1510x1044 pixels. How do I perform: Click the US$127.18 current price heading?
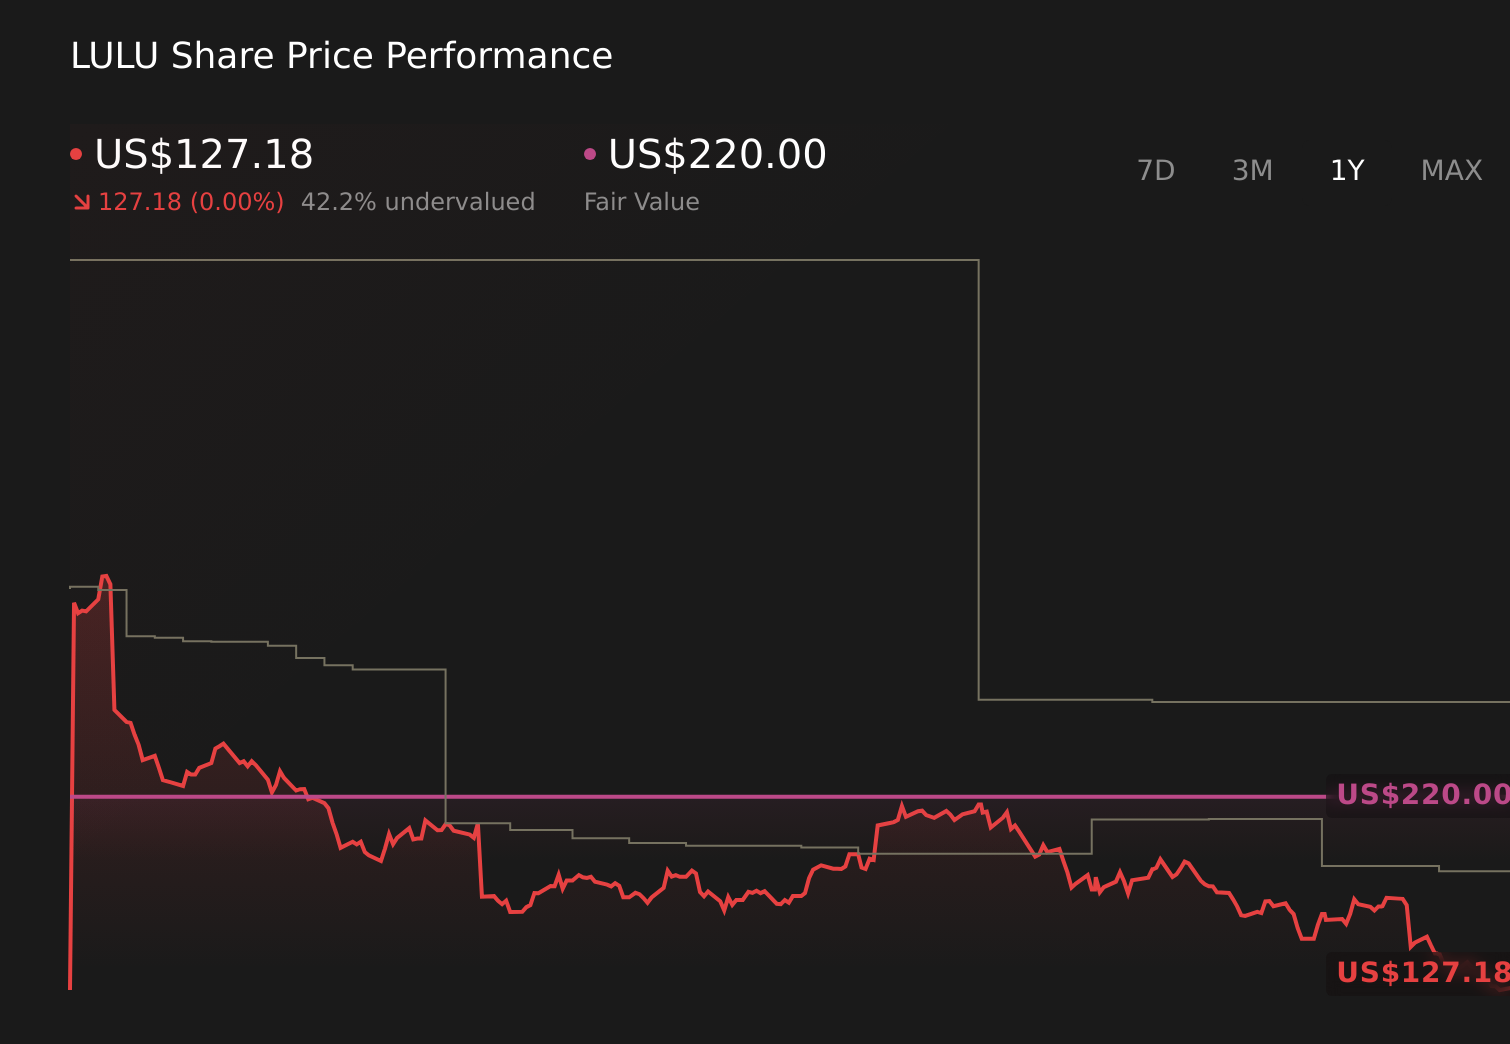tap(204, 155)
